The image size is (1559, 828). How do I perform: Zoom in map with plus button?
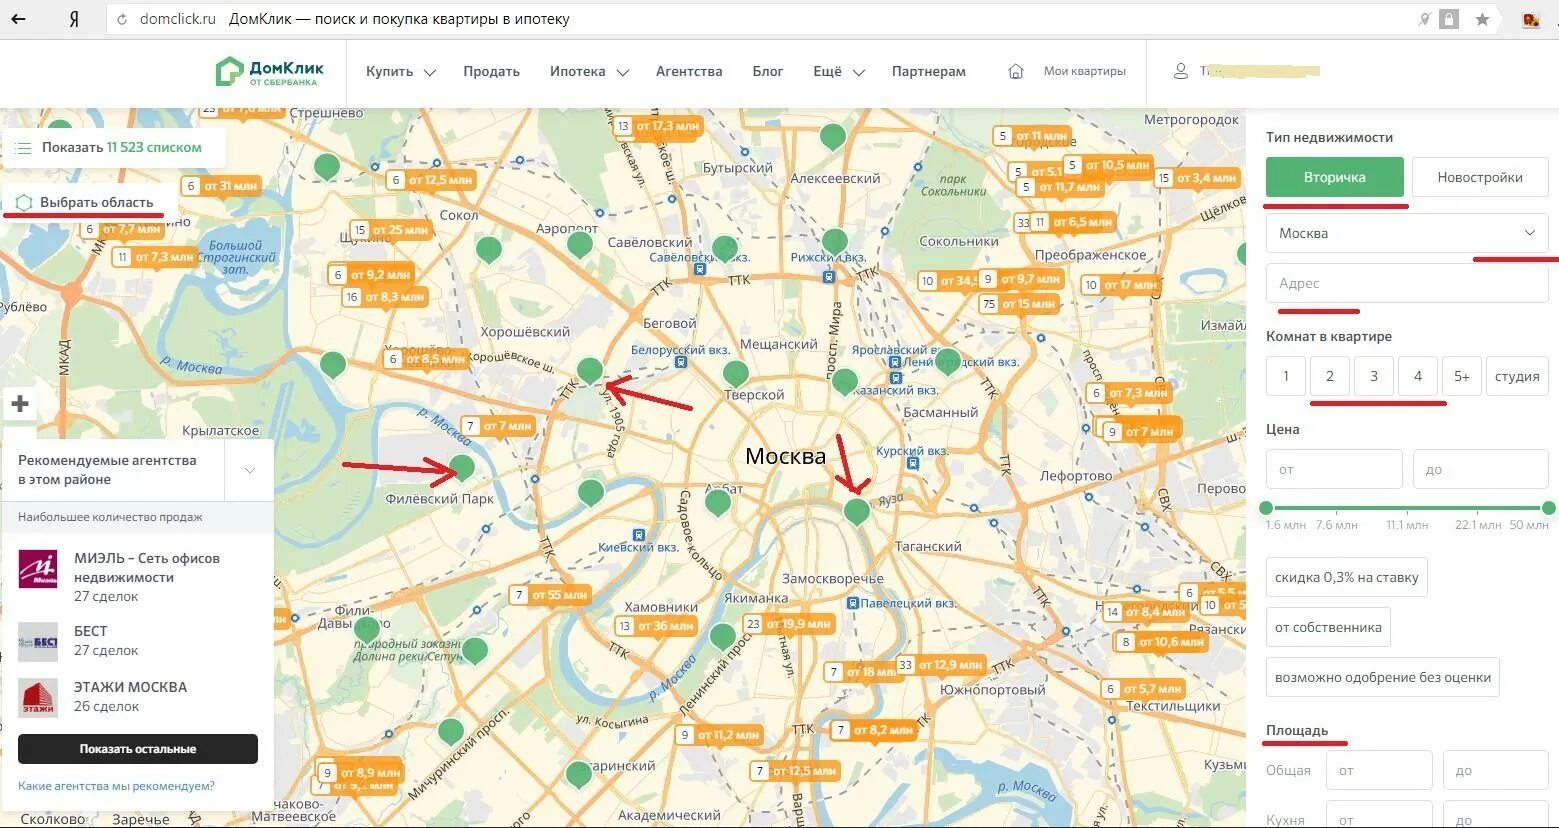19,404
